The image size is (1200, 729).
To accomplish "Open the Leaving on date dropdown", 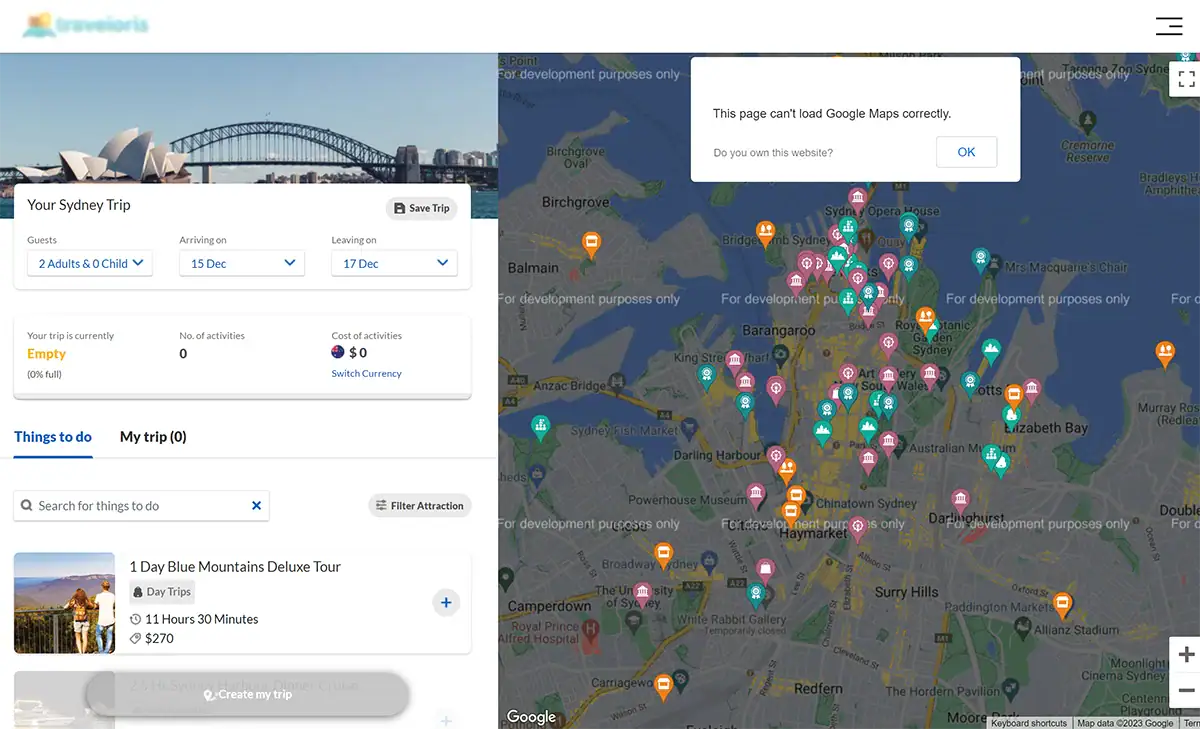I will click(x=394, y=264).
